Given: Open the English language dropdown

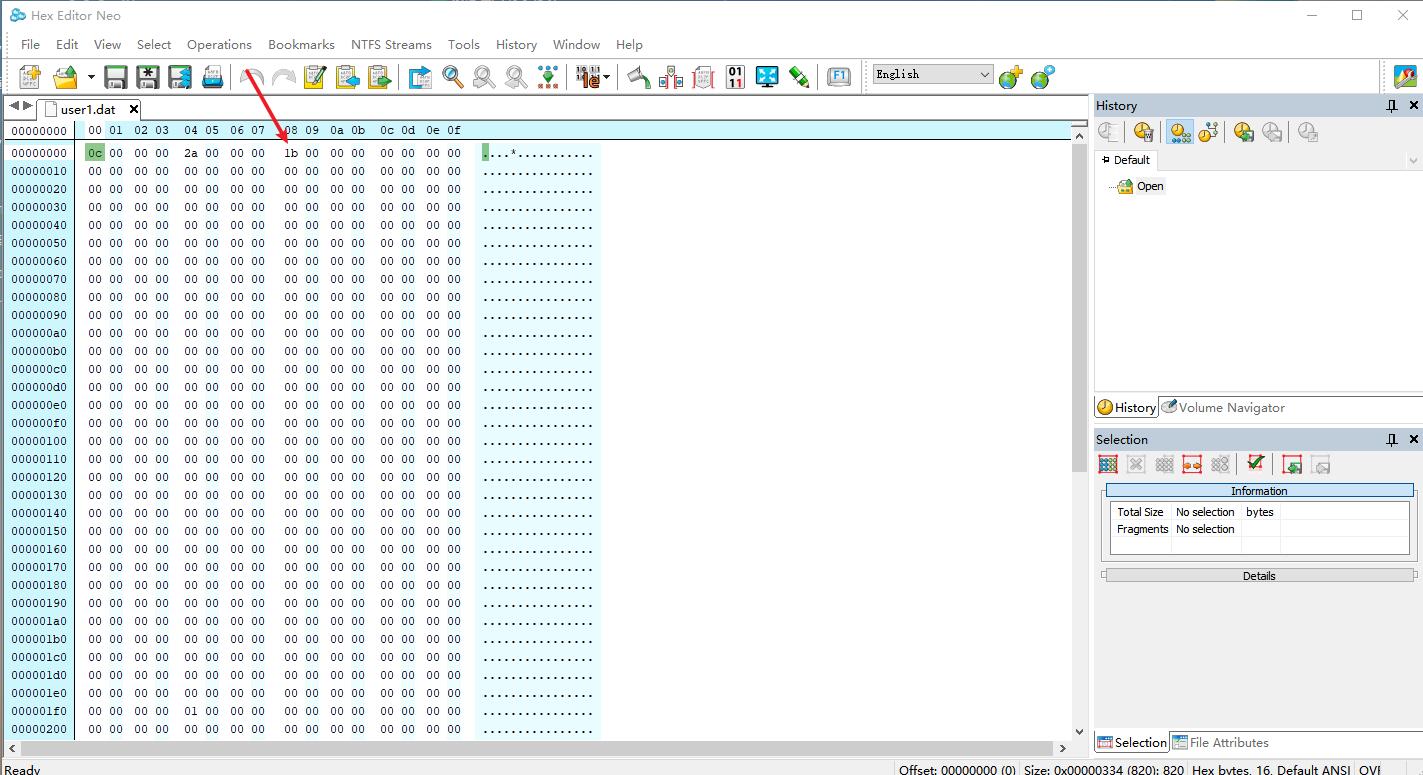Looking at the screenshot, I should click(x=933, y=74).
